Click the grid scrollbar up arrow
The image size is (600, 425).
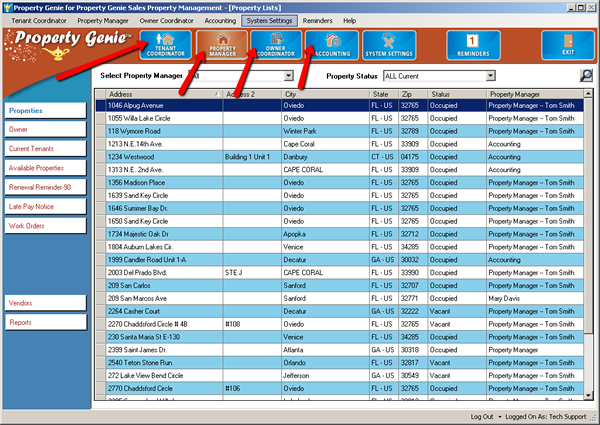(588, 93)
